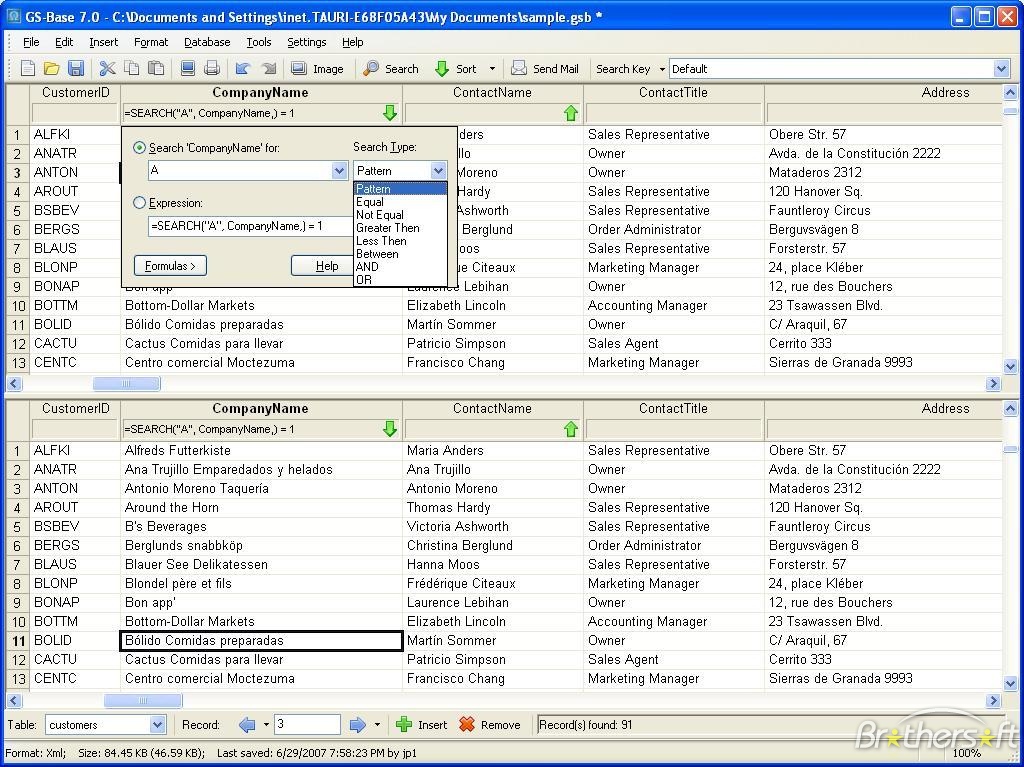Click the Formulas > button
This screenshot has width=1024, height=767.
[170, 266]
